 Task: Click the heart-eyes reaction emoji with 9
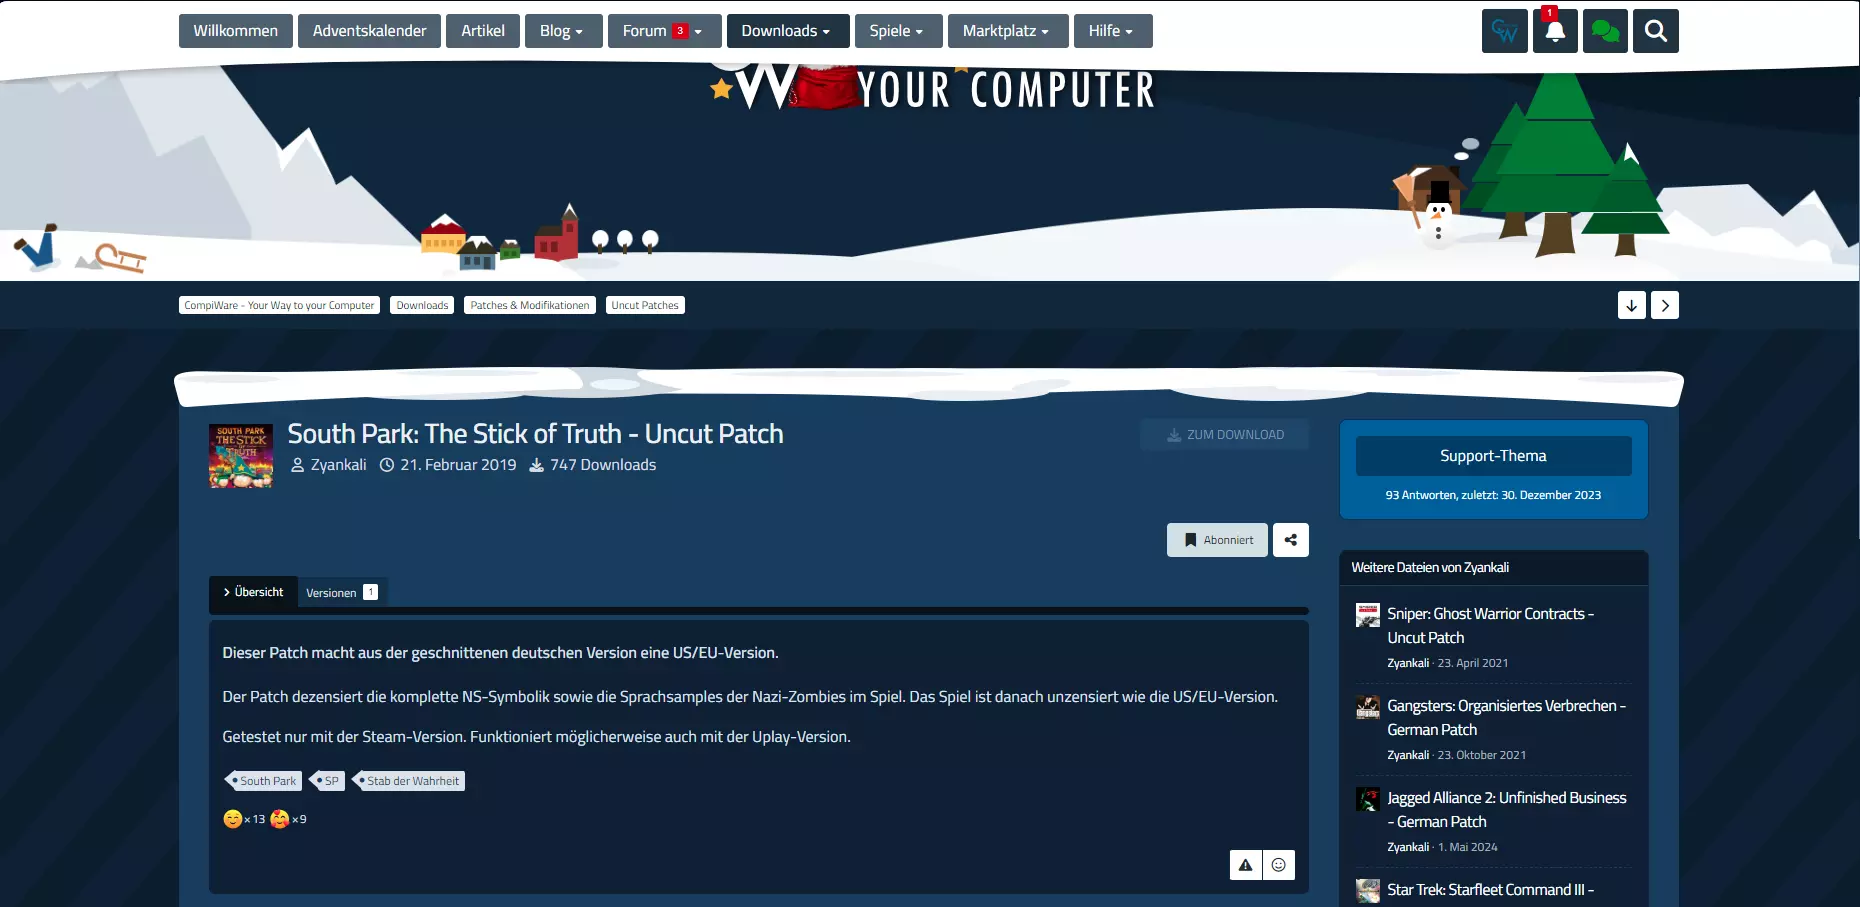click(280, 819)
